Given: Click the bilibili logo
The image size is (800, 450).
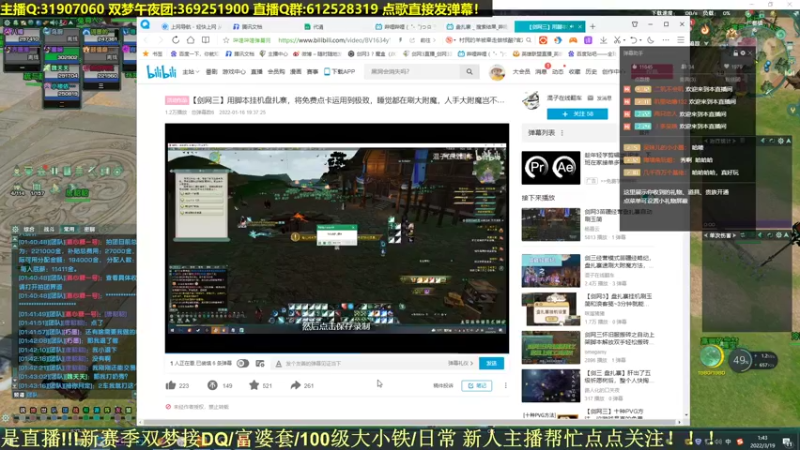Looking at the screenshot, I should [161, 72].
